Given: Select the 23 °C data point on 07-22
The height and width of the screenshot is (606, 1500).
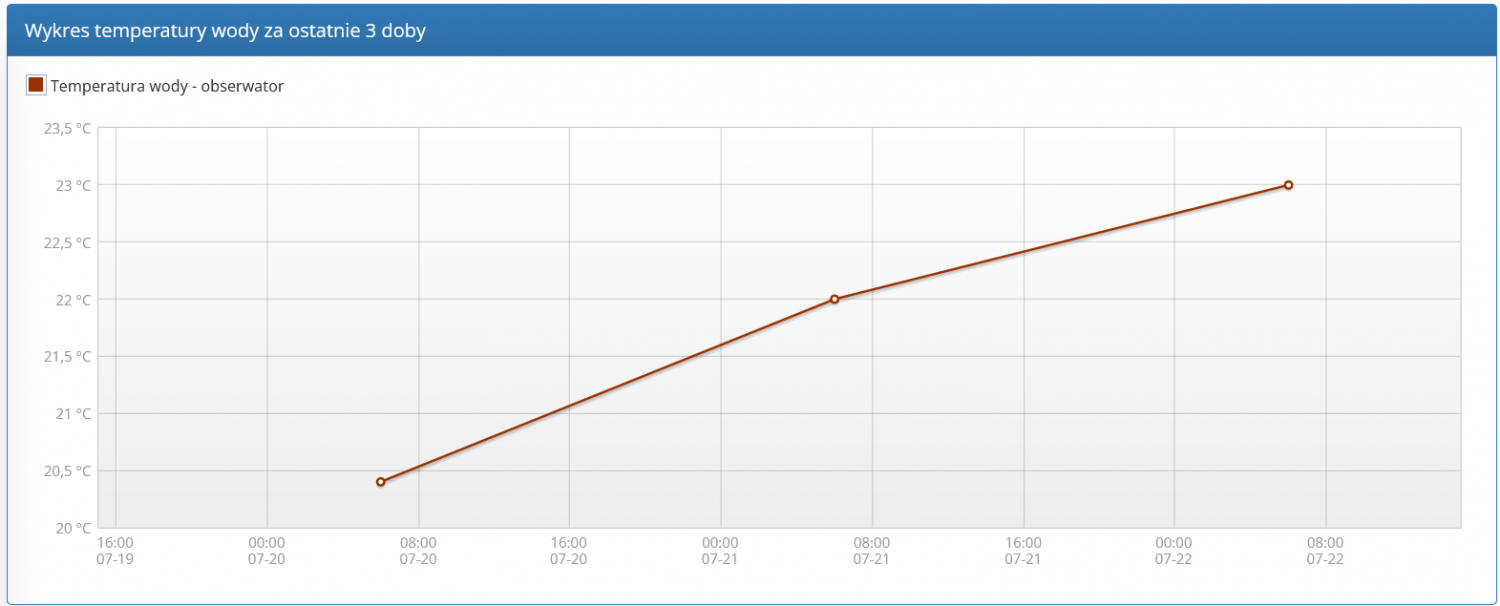Looking at the screenshot, I should coord(1288,185).
